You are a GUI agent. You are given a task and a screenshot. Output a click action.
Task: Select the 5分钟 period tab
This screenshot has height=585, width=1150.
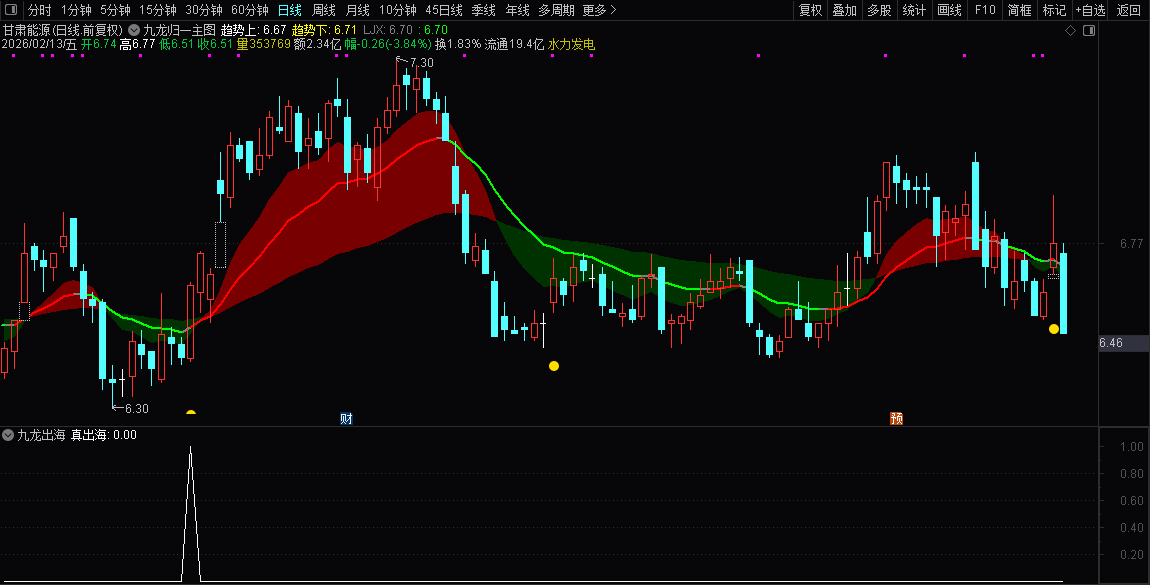point(115,10)
